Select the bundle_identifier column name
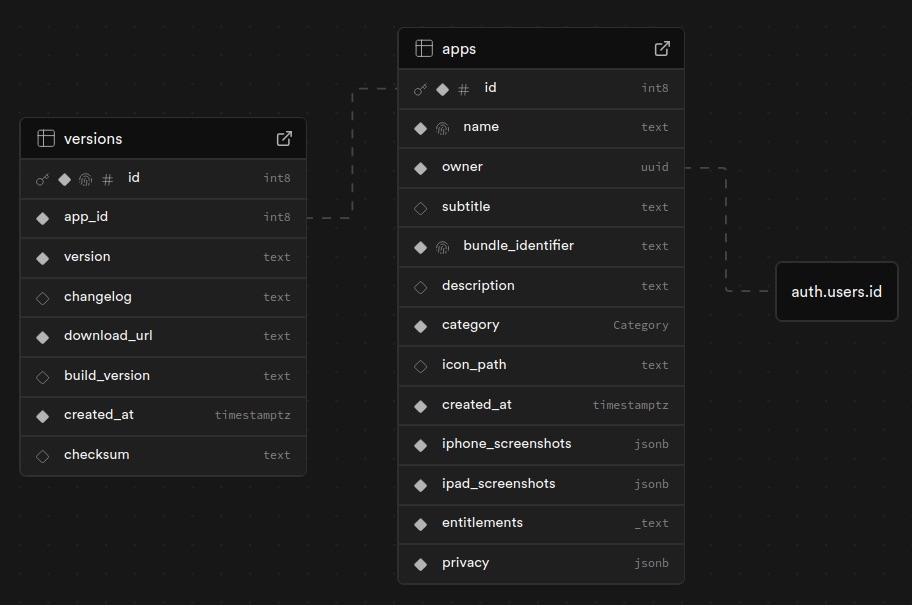The height and width of the screenshot is (605, 912). pos(519,245)
